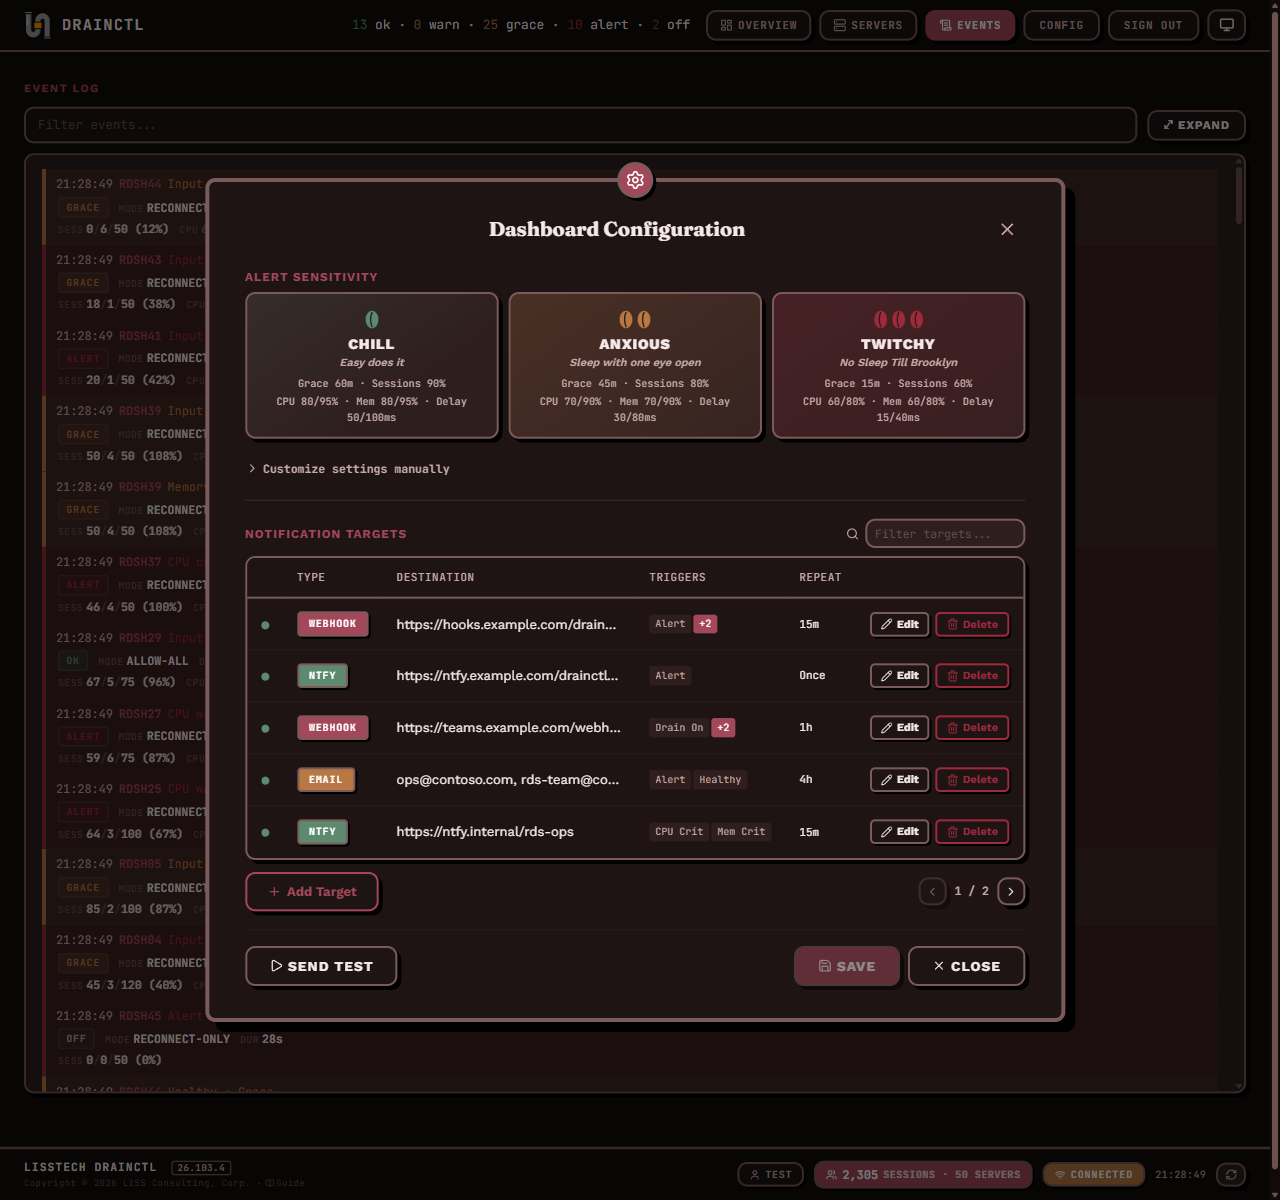Click the green status dot for hooks.example.com row
Image resolution: width=1280 pixels, height=1200 pixels.
coord(265,625)
